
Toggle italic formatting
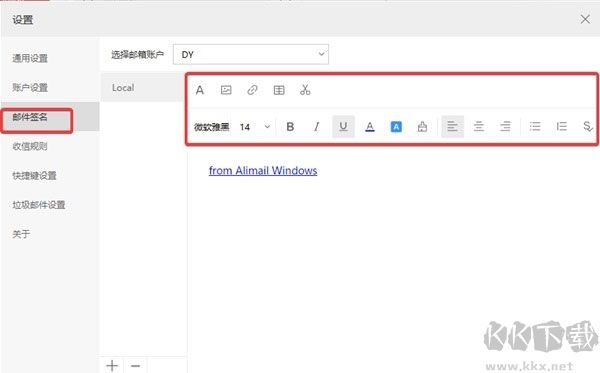point(316,127)
